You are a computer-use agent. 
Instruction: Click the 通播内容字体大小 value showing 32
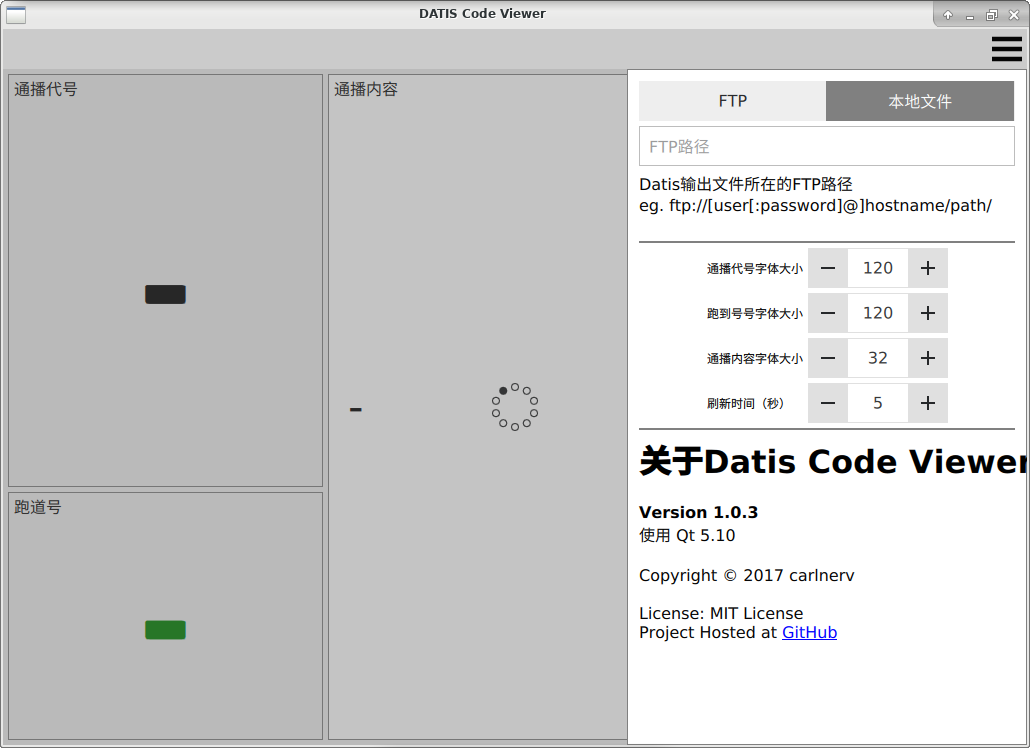pyautogui.click(x=878, y=358)
